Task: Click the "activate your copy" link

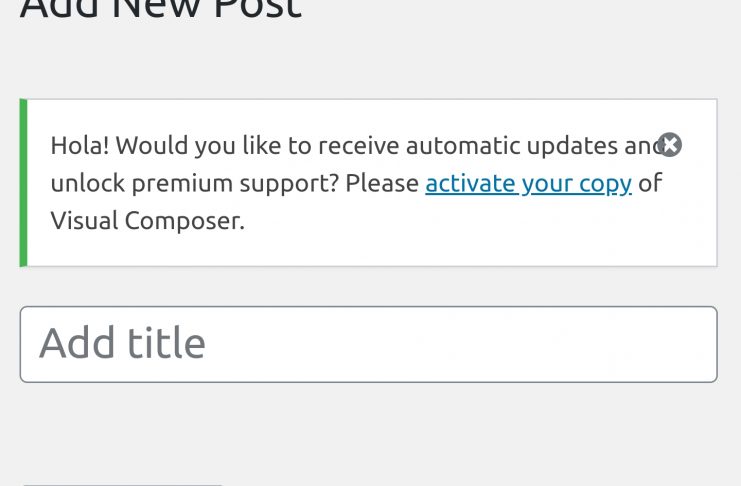Action: point(528,183)
